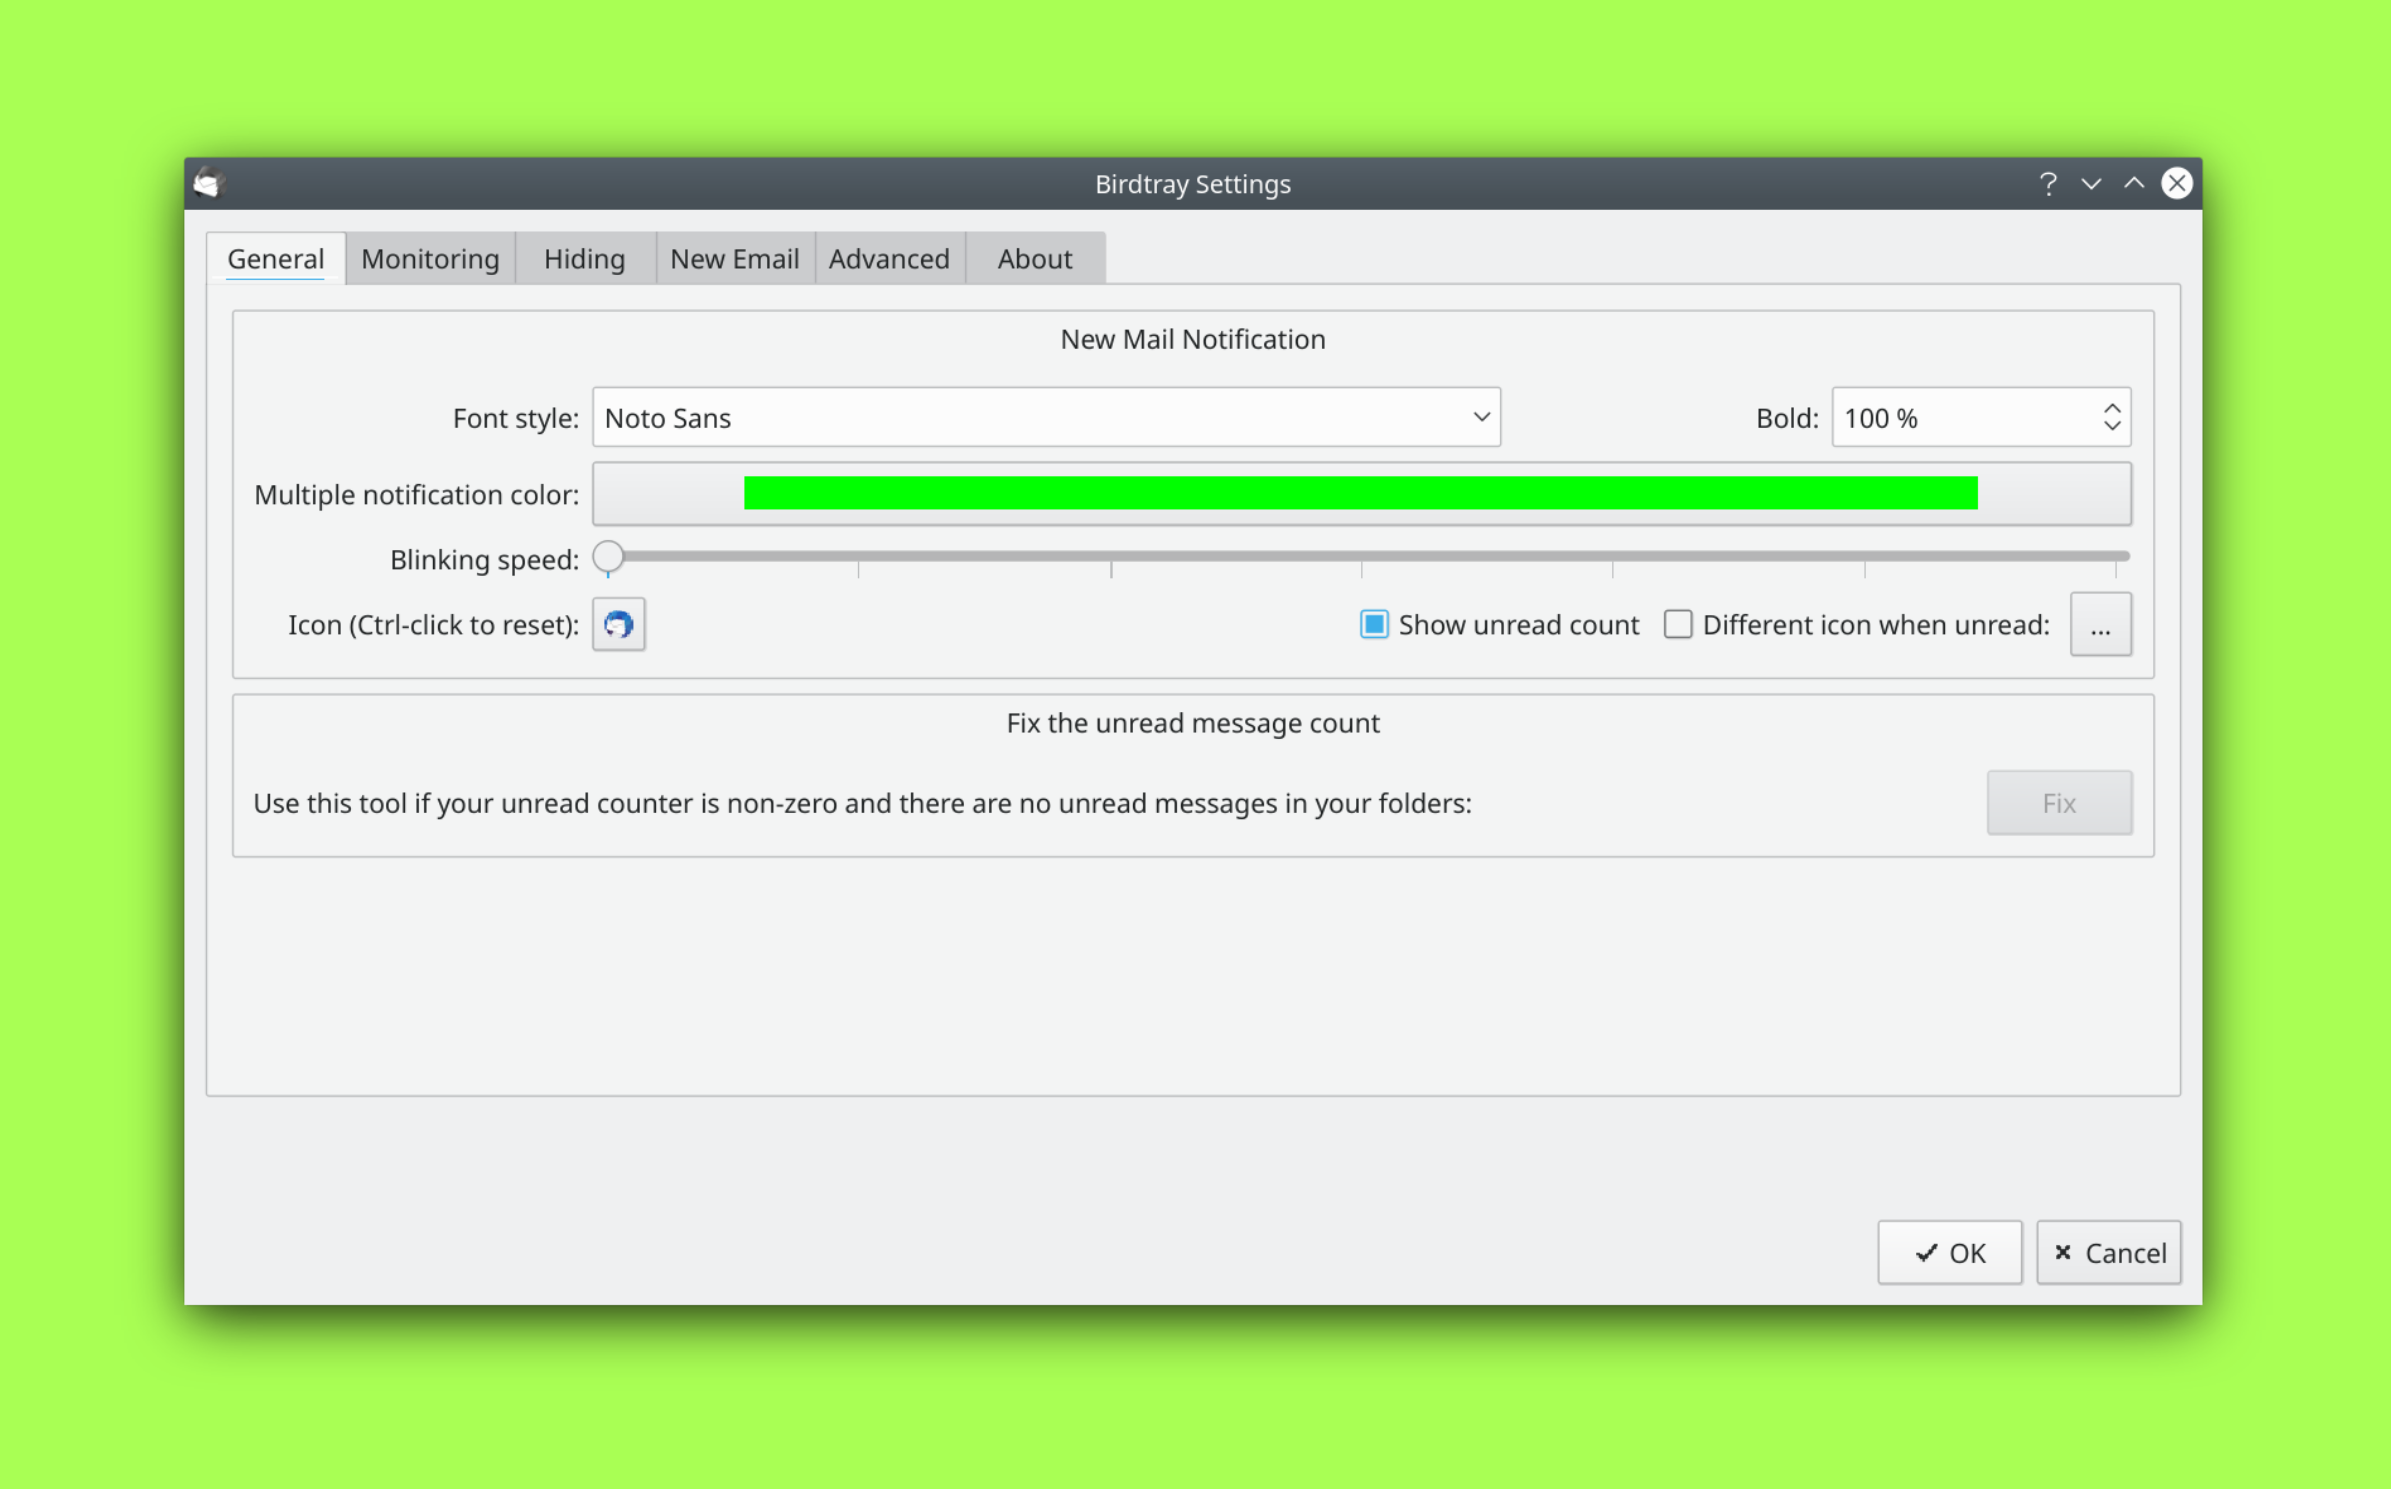
Task: Browse unread icon with ellipsis button
Action: click(2100, 624)
